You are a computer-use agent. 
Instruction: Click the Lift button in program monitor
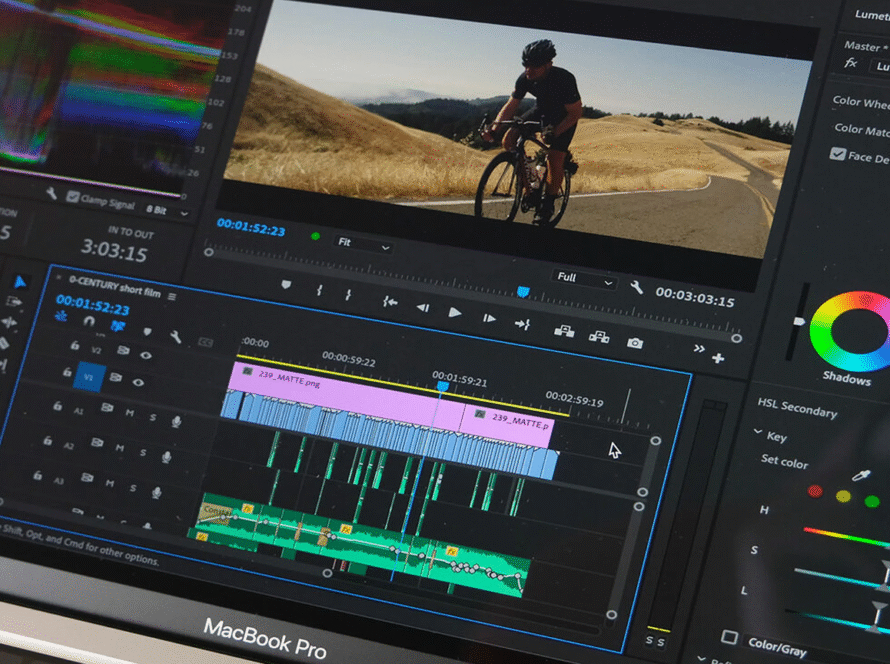pyautogui.click(x=564, y=331)
